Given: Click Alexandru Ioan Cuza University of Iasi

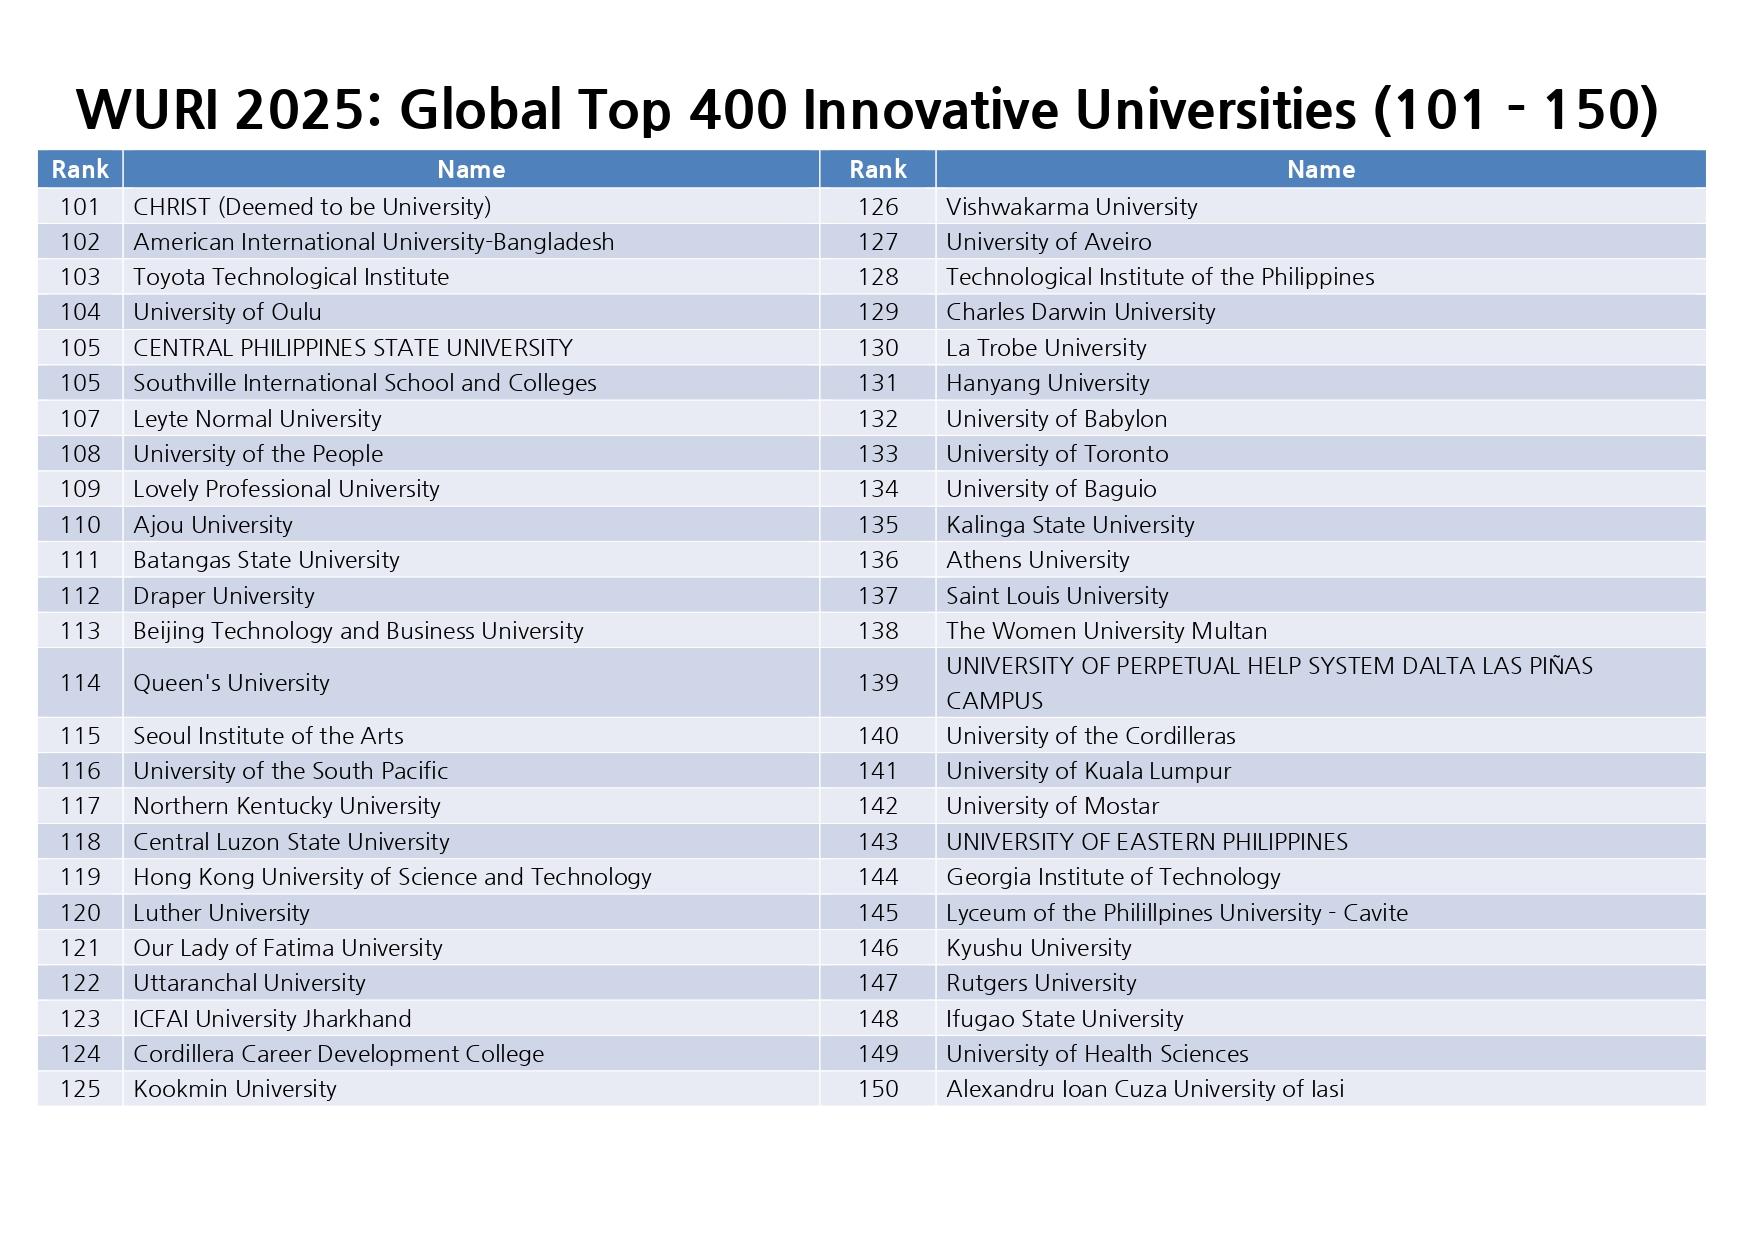Looking at the screenshot, I should 1145,1089.
